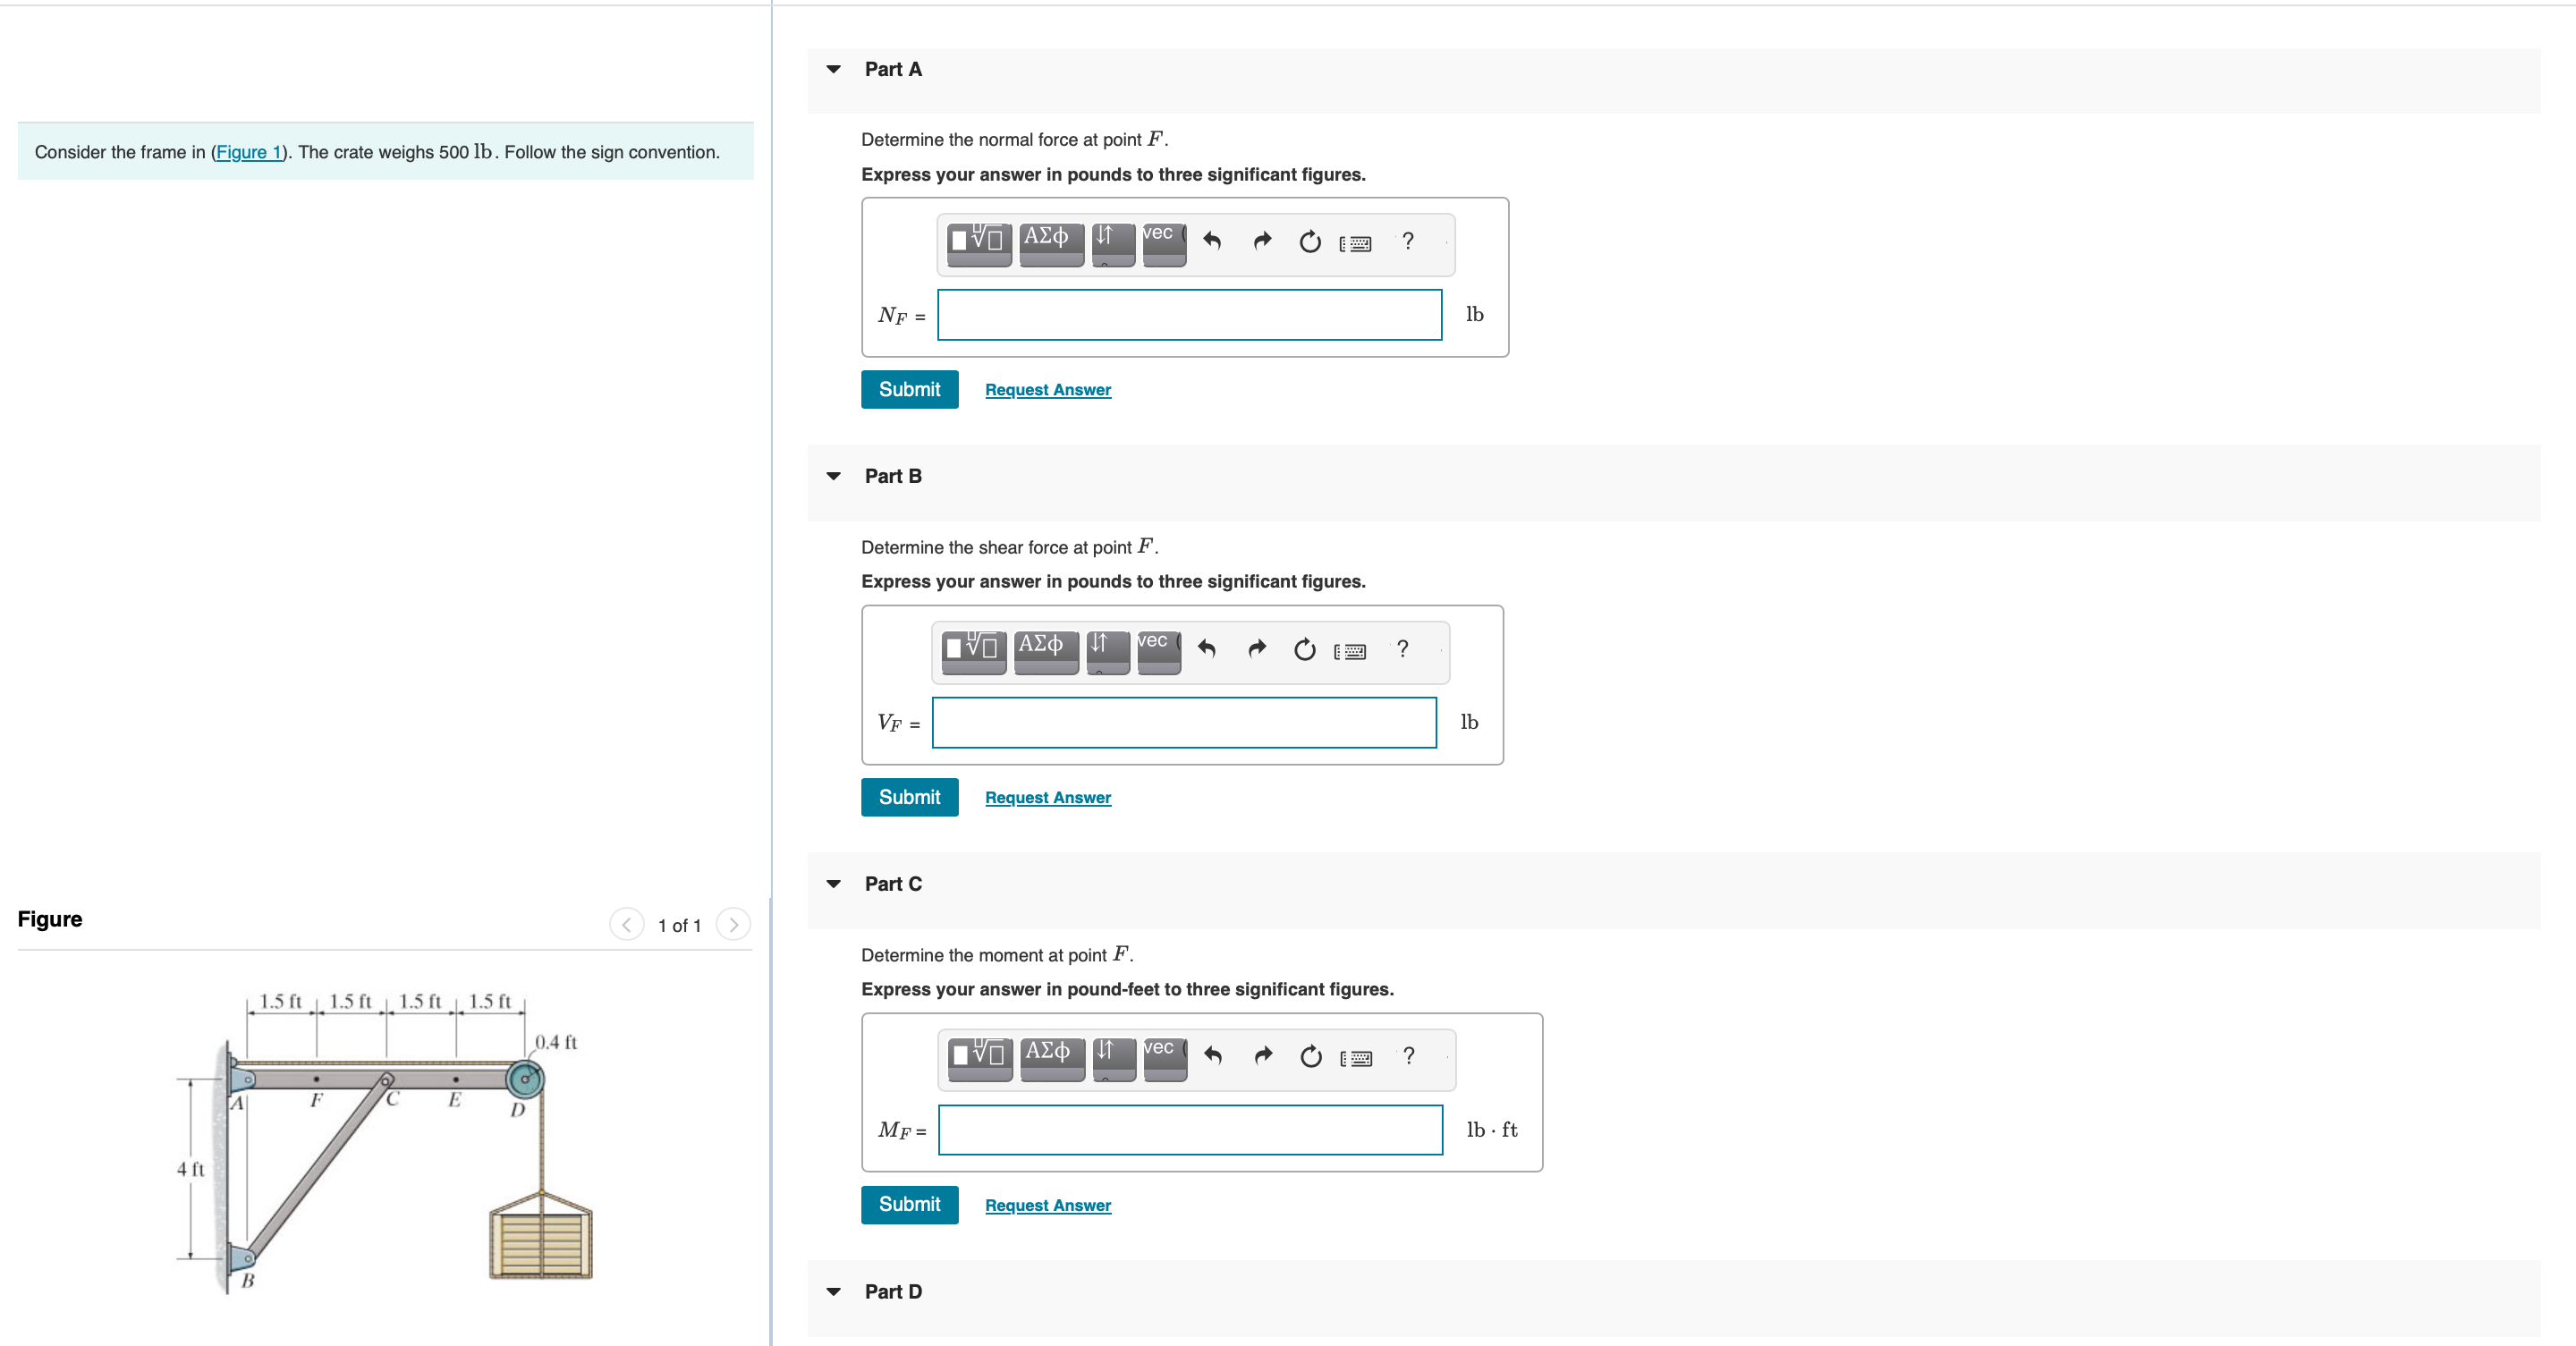Go to next figure arrow
Image resolution: width=2576 pixels, height=1346 pixels.
pos(733,925)
